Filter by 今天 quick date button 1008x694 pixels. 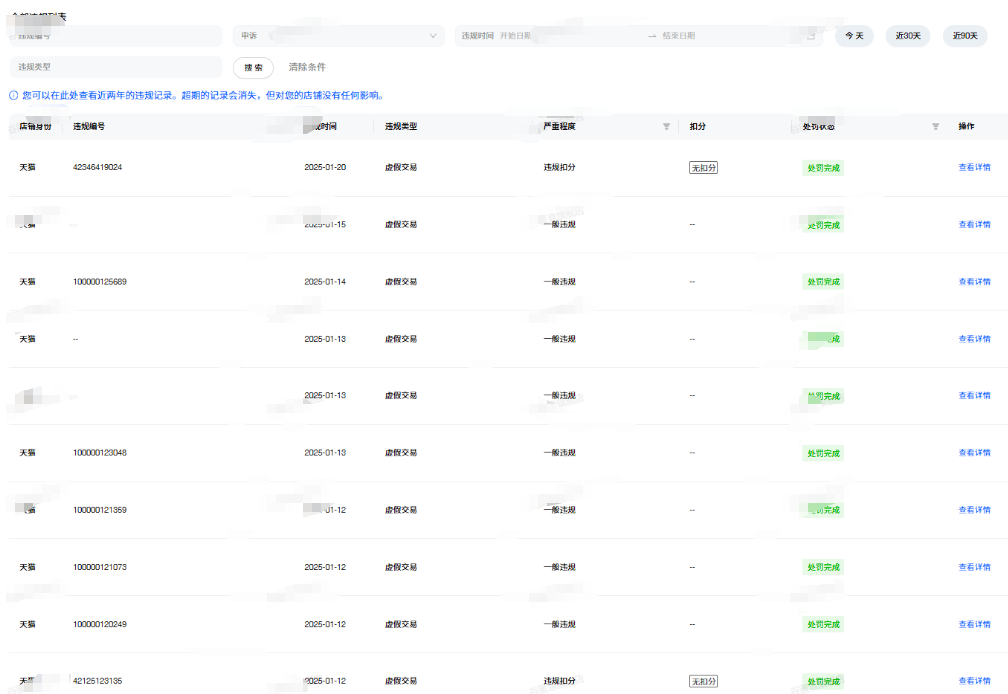pos(854,36)
